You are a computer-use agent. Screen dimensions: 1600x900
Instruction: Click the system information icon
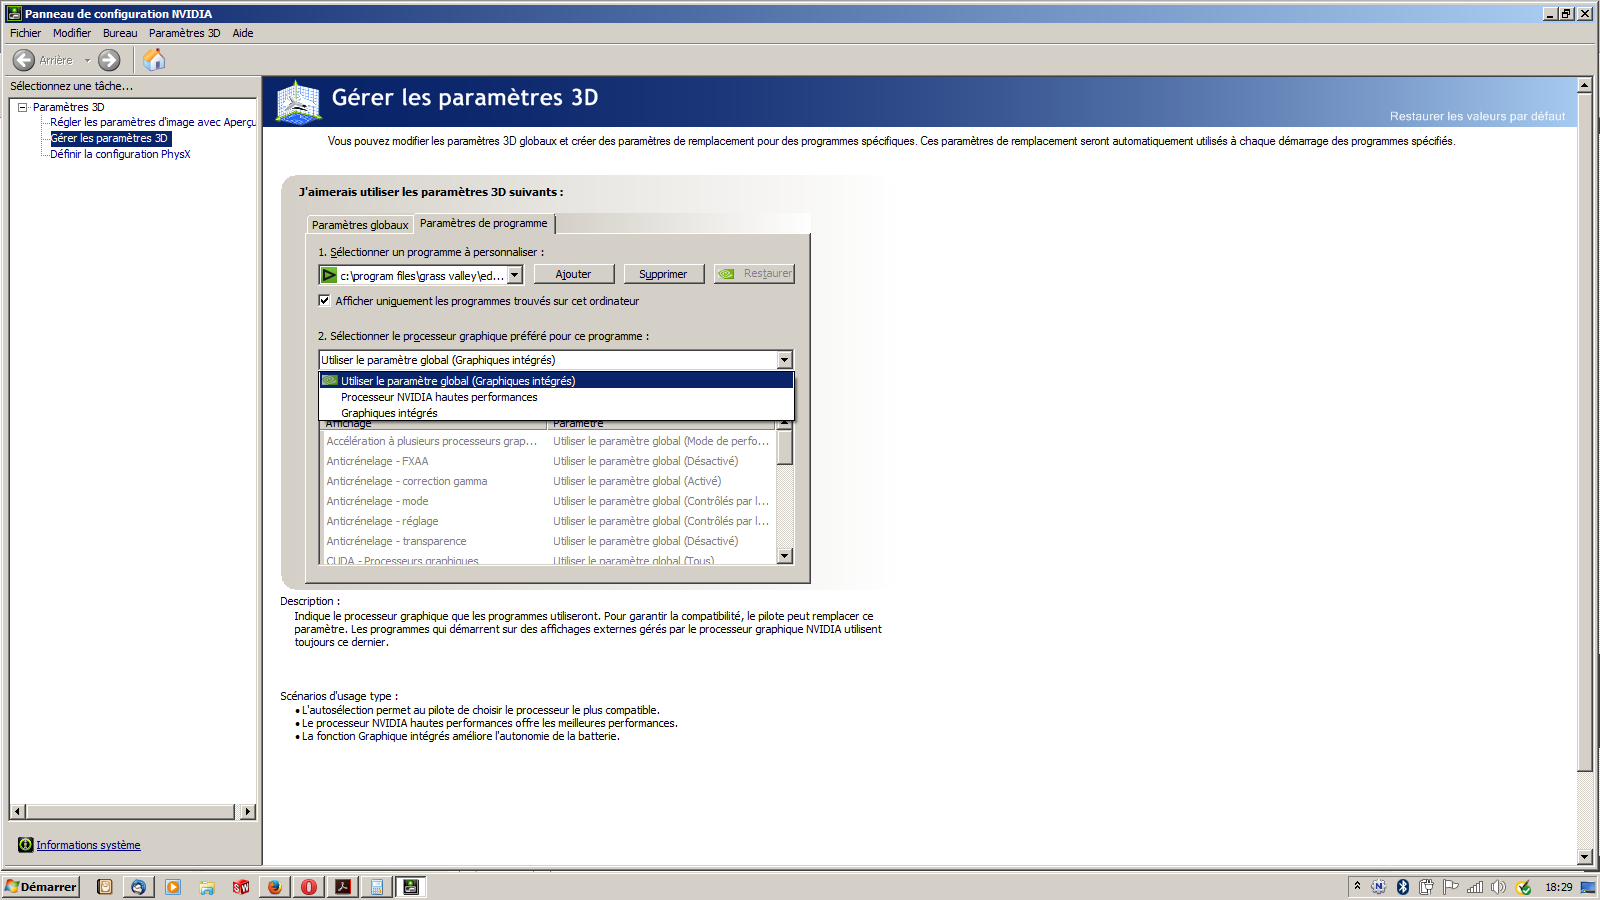tap(26, 845)
